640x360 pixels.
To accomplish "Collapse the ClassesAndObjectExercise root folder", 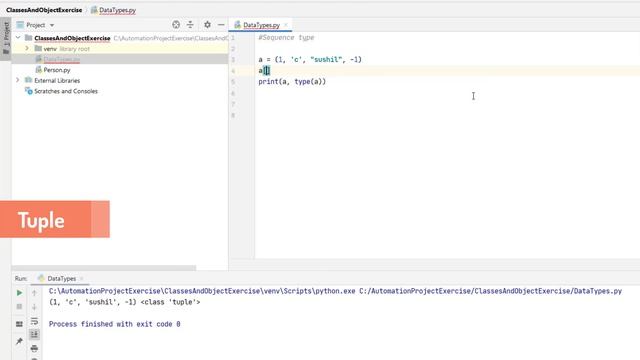I will tap(18, 38).
